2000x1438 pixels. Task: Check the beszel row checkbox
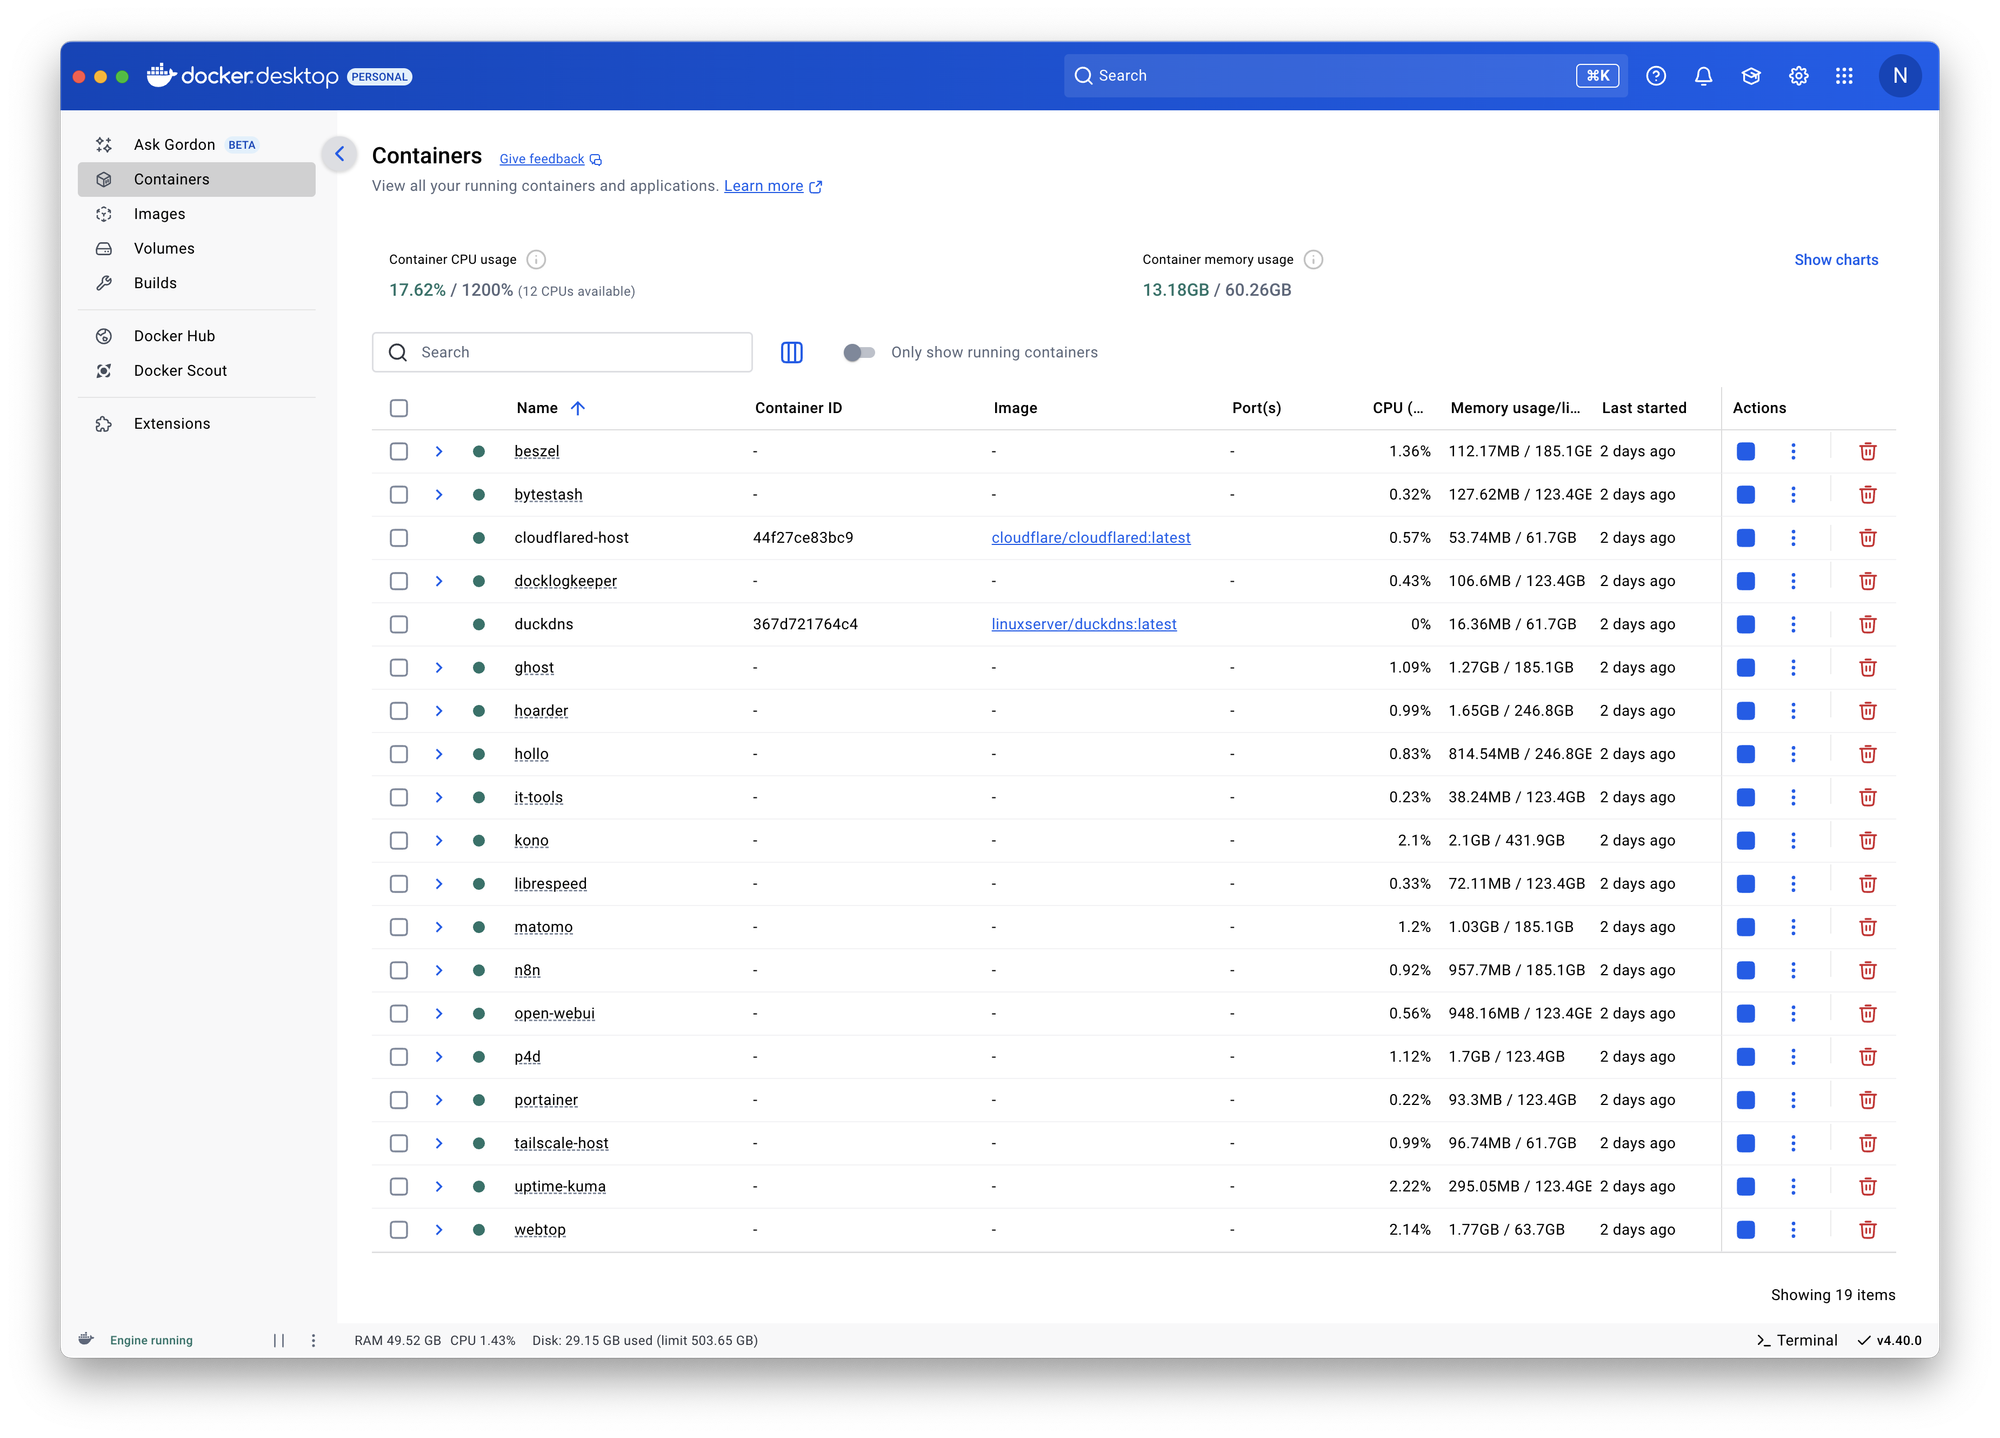point(399,451)
